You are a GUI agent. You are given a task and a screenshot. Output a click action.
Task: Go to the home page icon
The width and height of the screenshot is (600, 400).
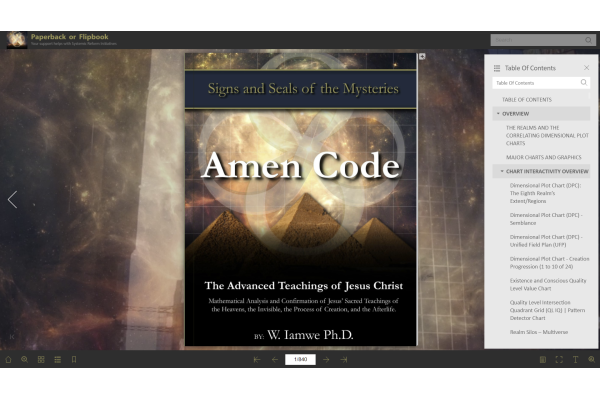[8, 359]
